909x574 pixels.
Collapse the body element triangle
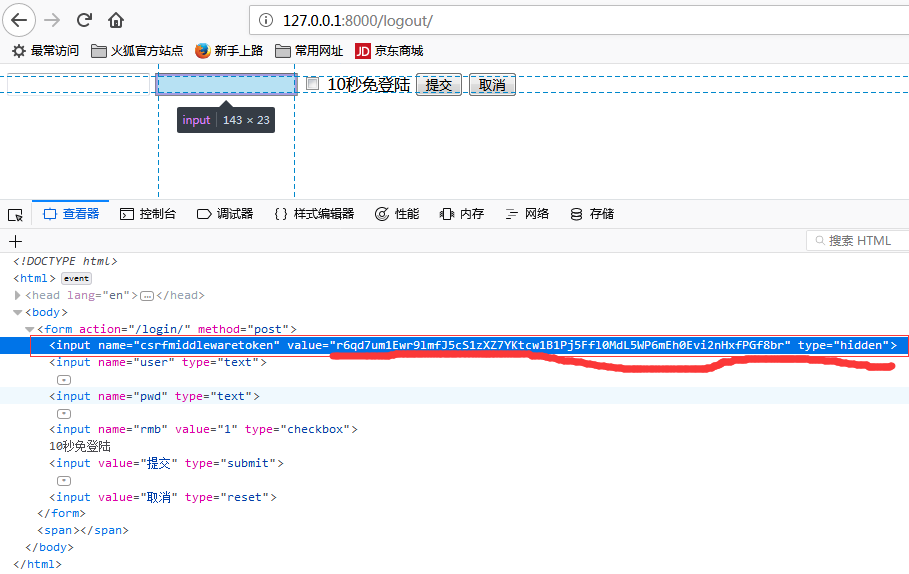[18, 313]
